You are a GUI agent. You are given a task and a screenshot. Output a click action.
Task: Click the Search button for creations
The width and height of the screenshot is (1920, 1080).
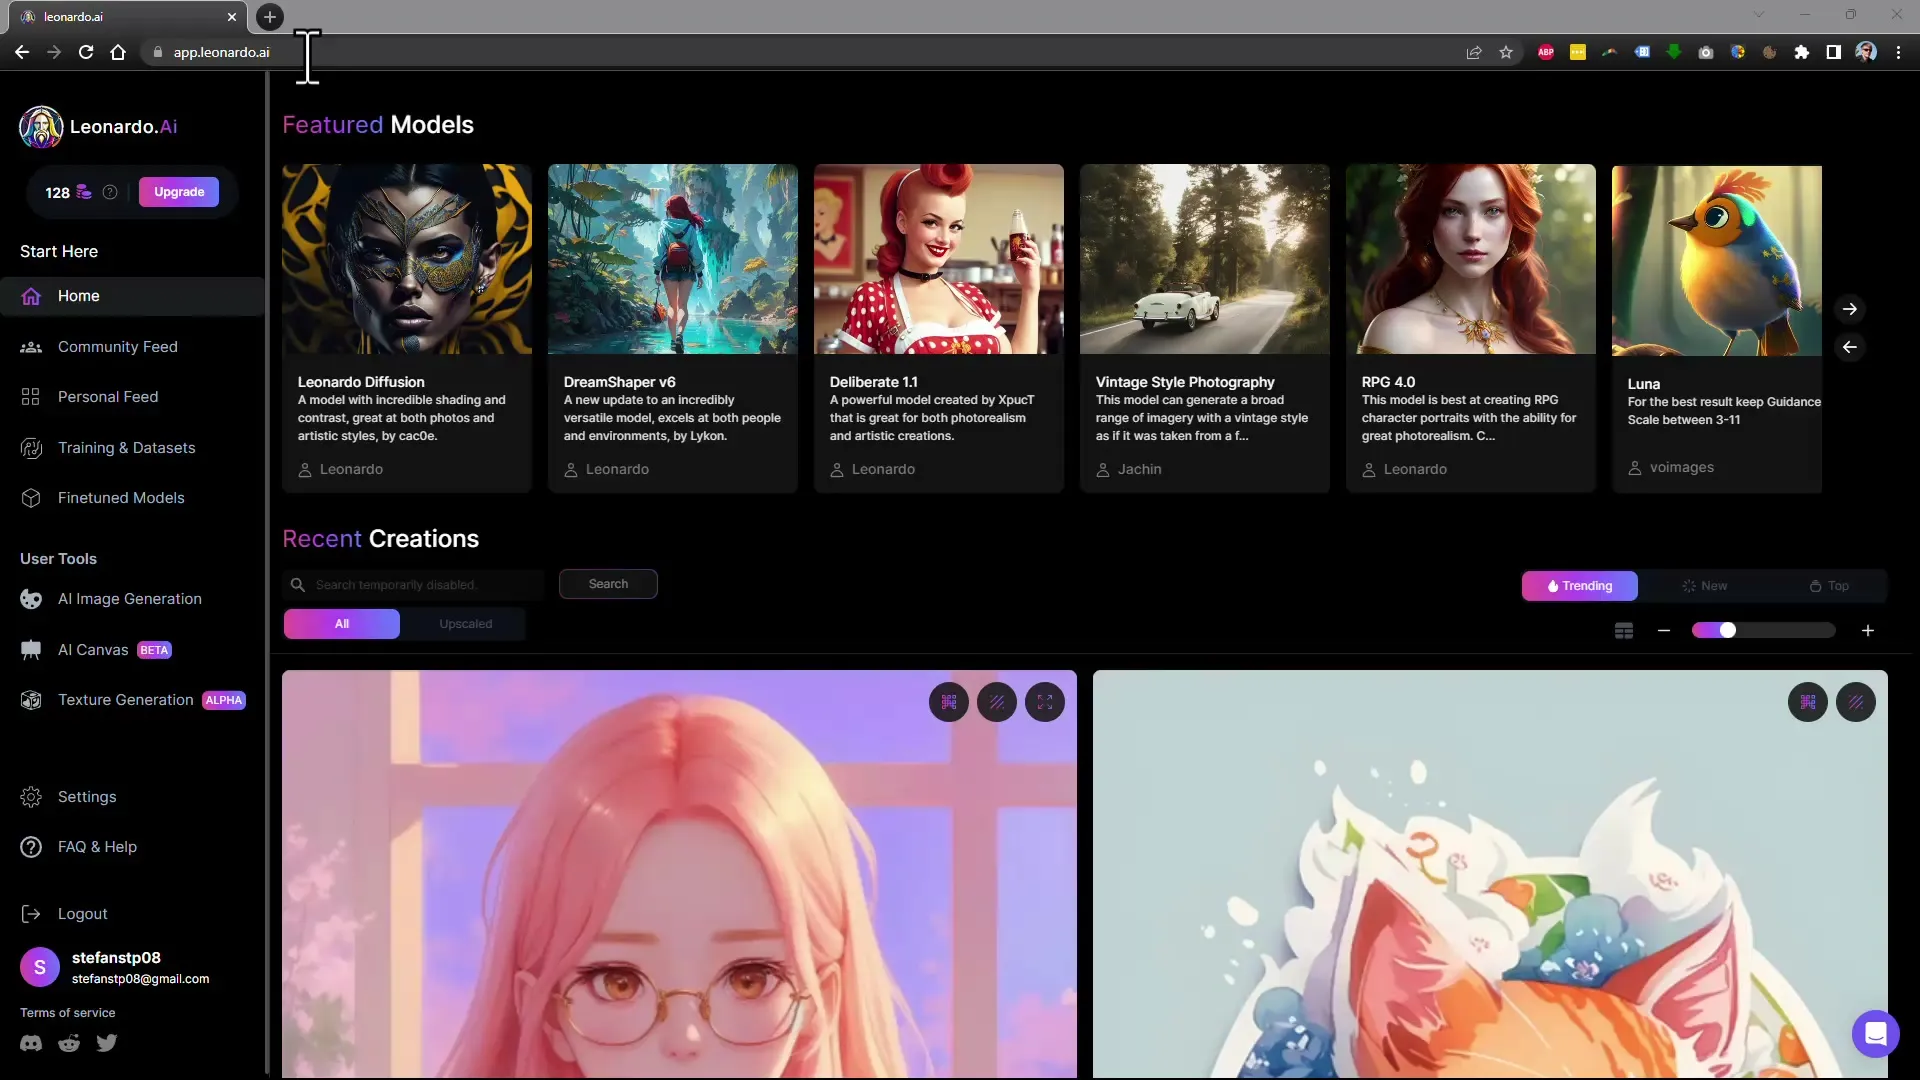click(x=608, y=584)
